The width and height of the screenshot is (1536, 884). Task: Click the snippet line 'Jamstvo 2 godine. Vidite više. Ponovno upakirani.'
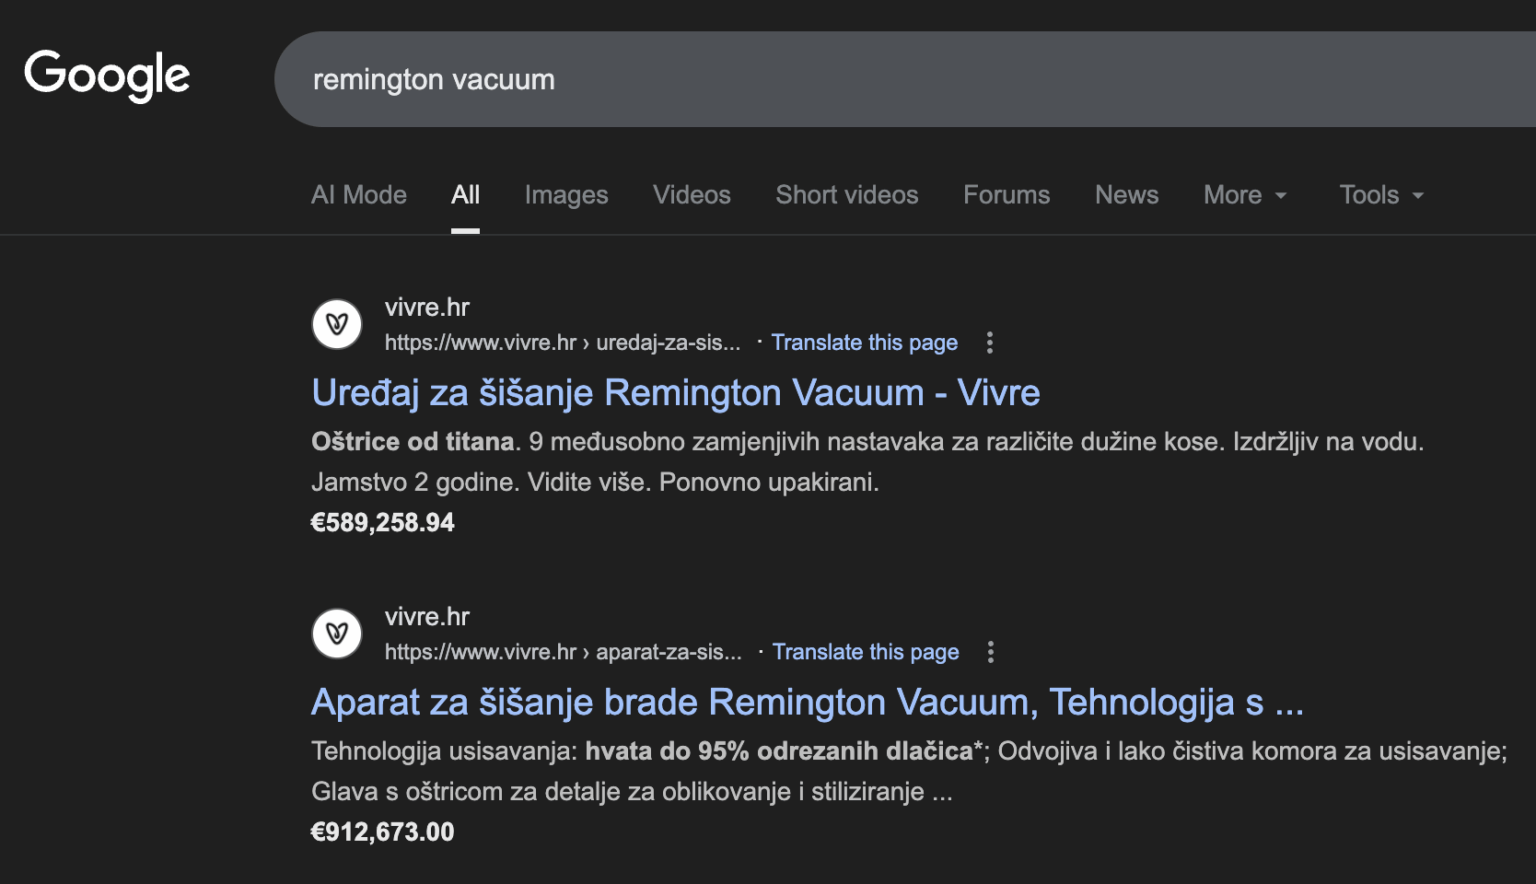click(x=595, y=482)
